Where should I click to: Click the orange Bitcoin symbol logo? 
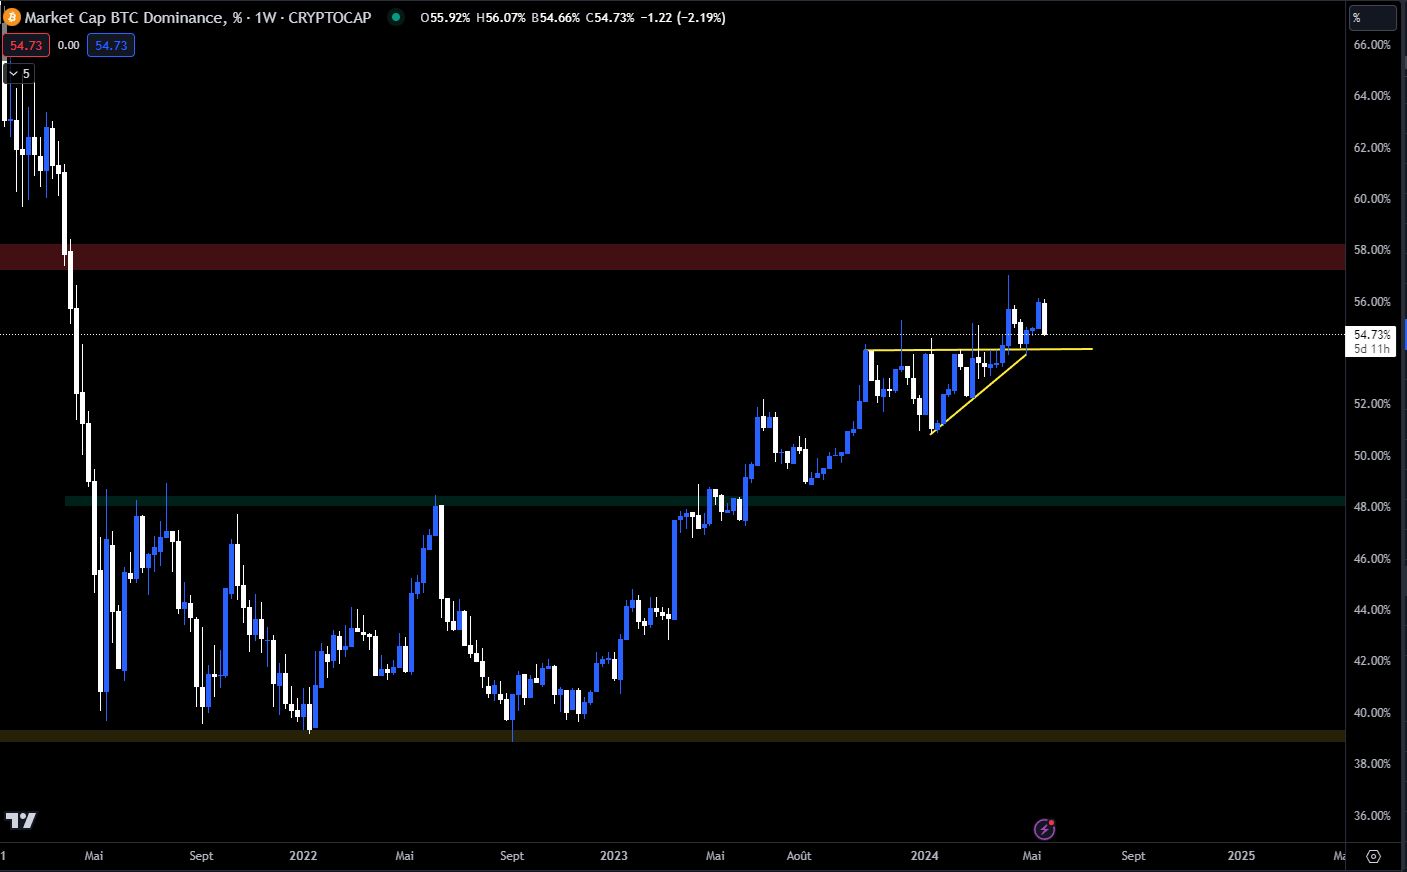click(12, 18)
